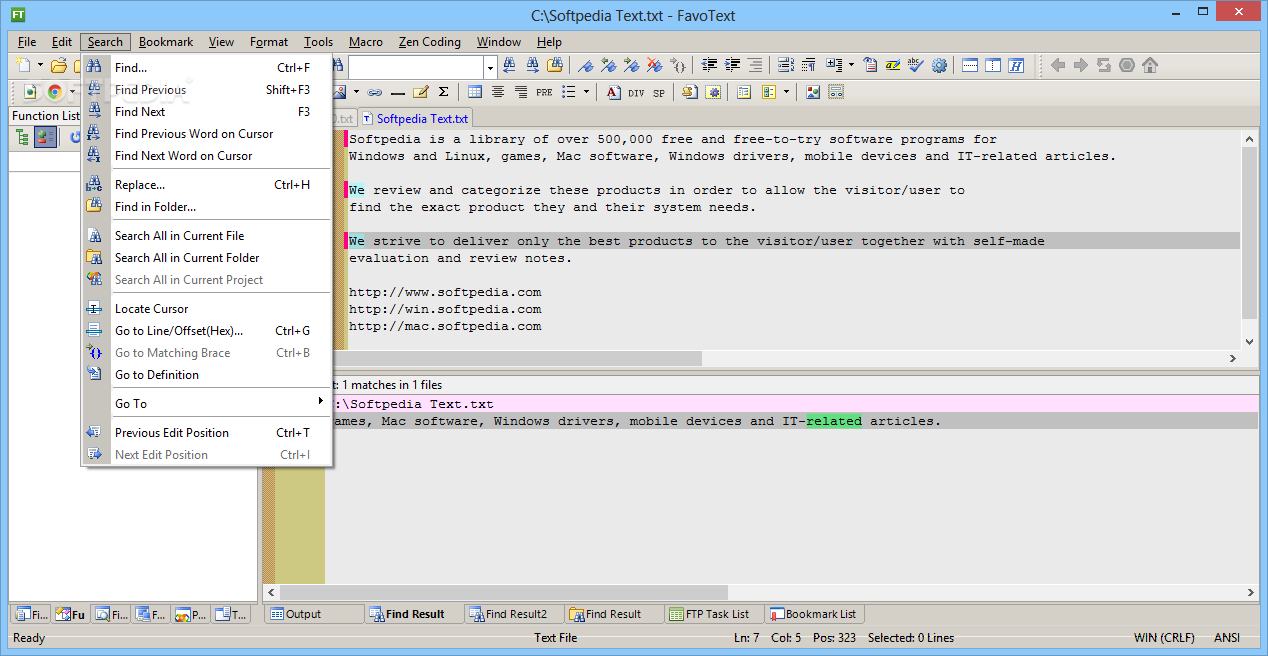
Task: Switch to the Output bottom tab
Action: coord(313,614)
